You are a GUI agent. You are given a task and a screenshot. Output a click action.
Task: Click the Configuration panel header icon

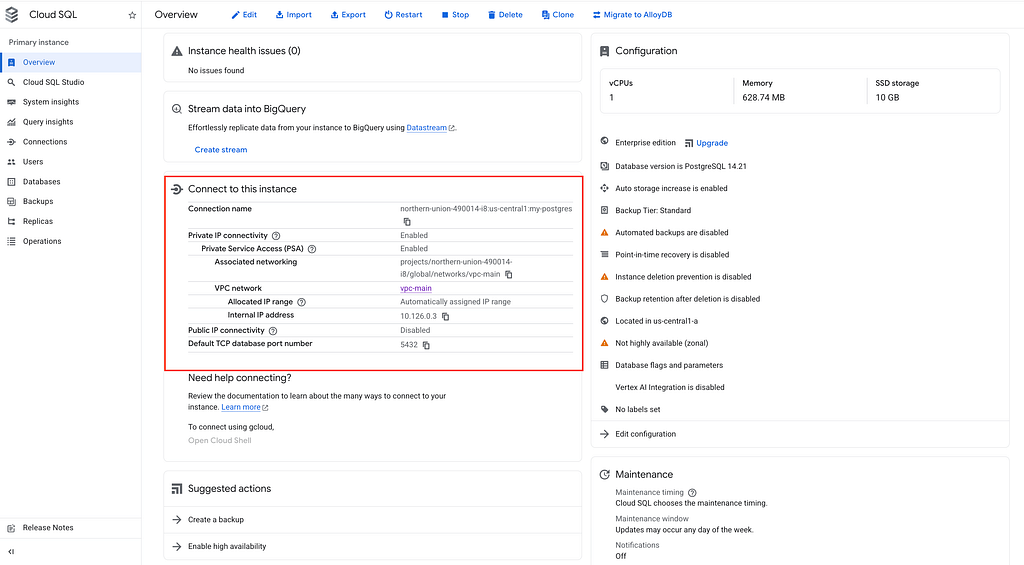604,51
